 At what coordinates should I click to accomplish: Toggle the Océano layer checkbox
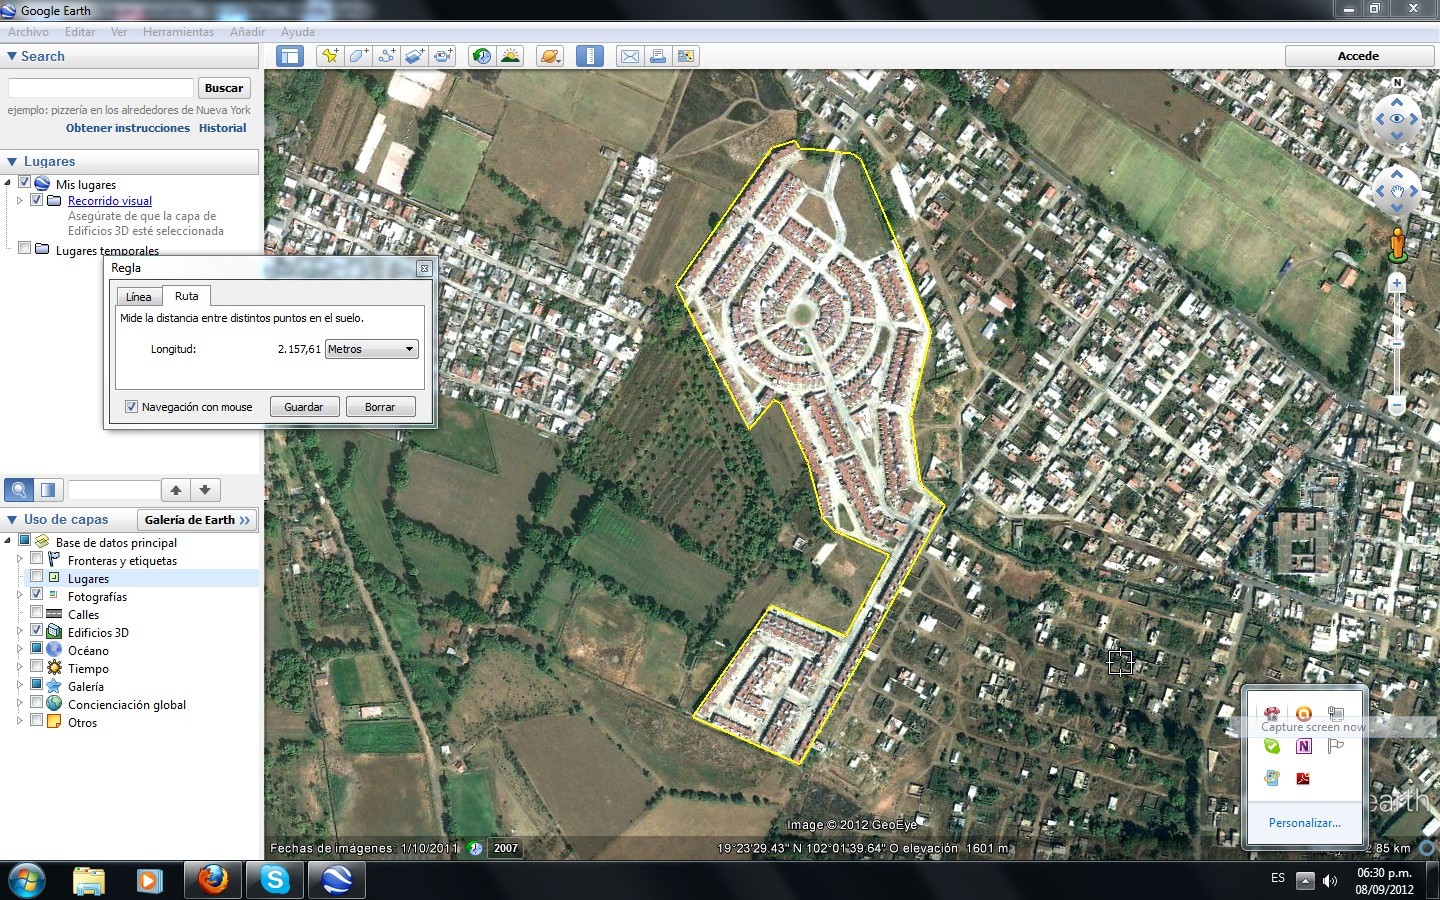click(x=36, y=650)
